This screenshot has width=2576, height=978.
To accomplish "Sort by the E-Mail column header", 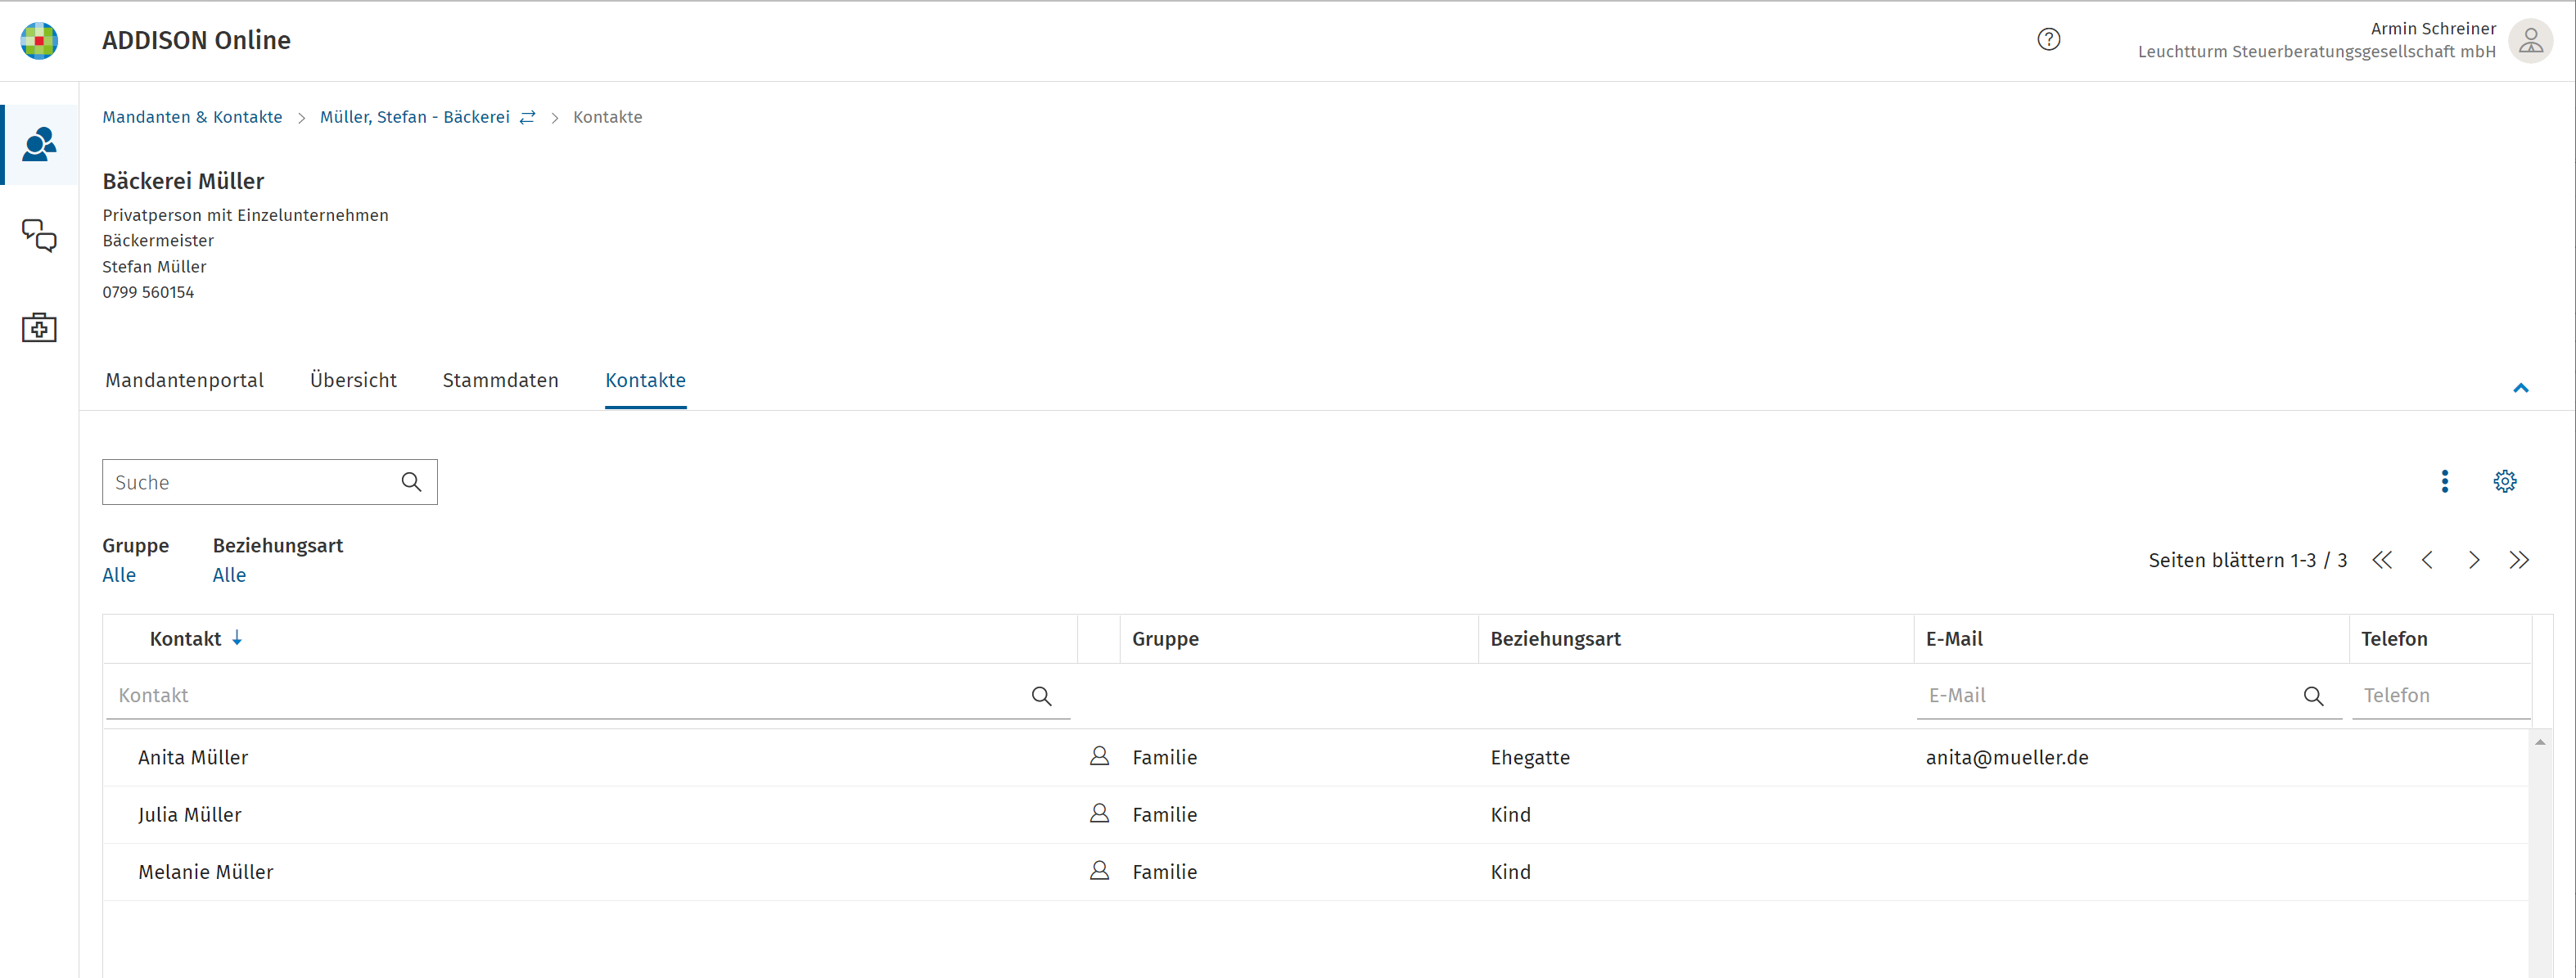I will 1954,639.
